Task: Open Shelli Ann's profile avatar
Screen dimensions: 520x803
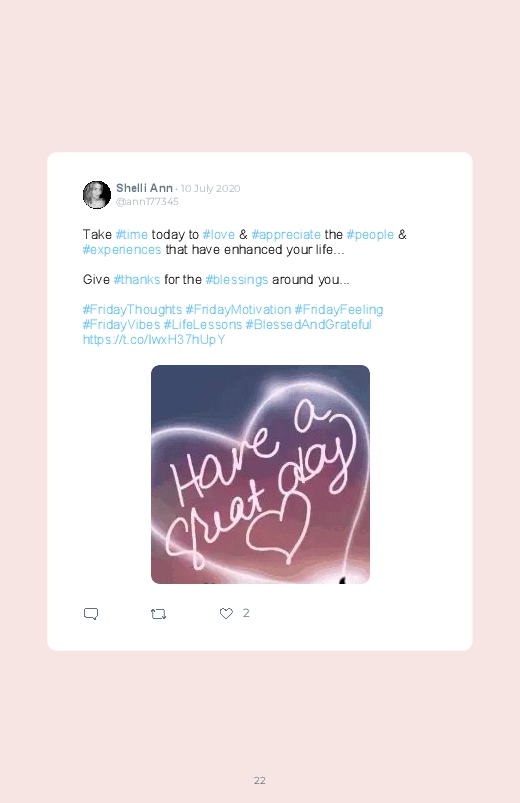Action: coord(97,195)
